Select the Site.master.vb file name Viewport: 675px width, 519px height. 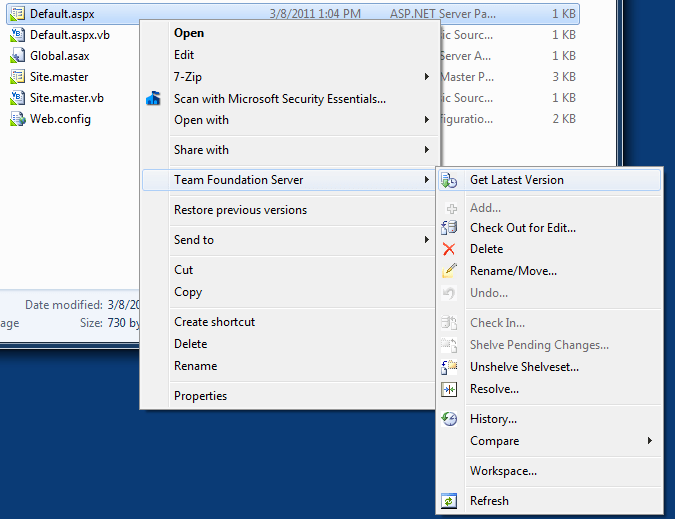click(67, 98)
